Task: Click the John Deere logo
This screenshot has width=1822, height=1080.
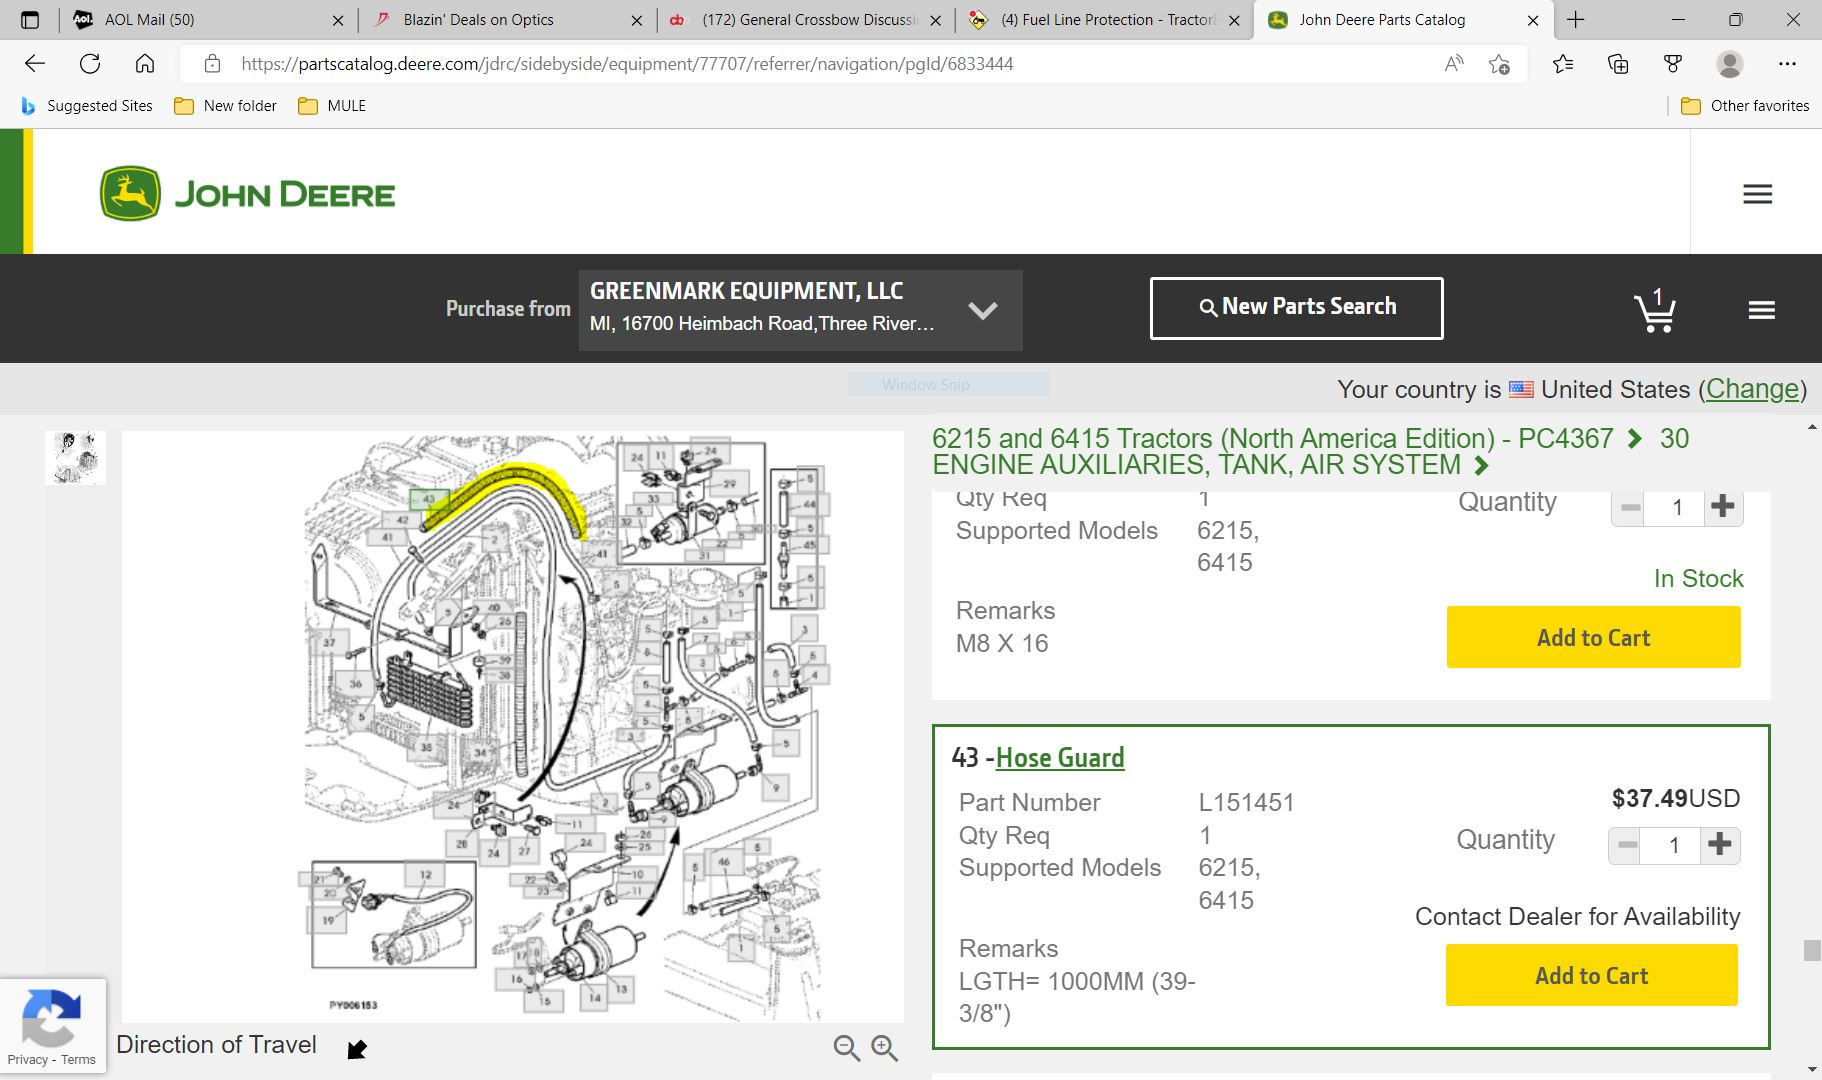Action: (x=248, y=193)
